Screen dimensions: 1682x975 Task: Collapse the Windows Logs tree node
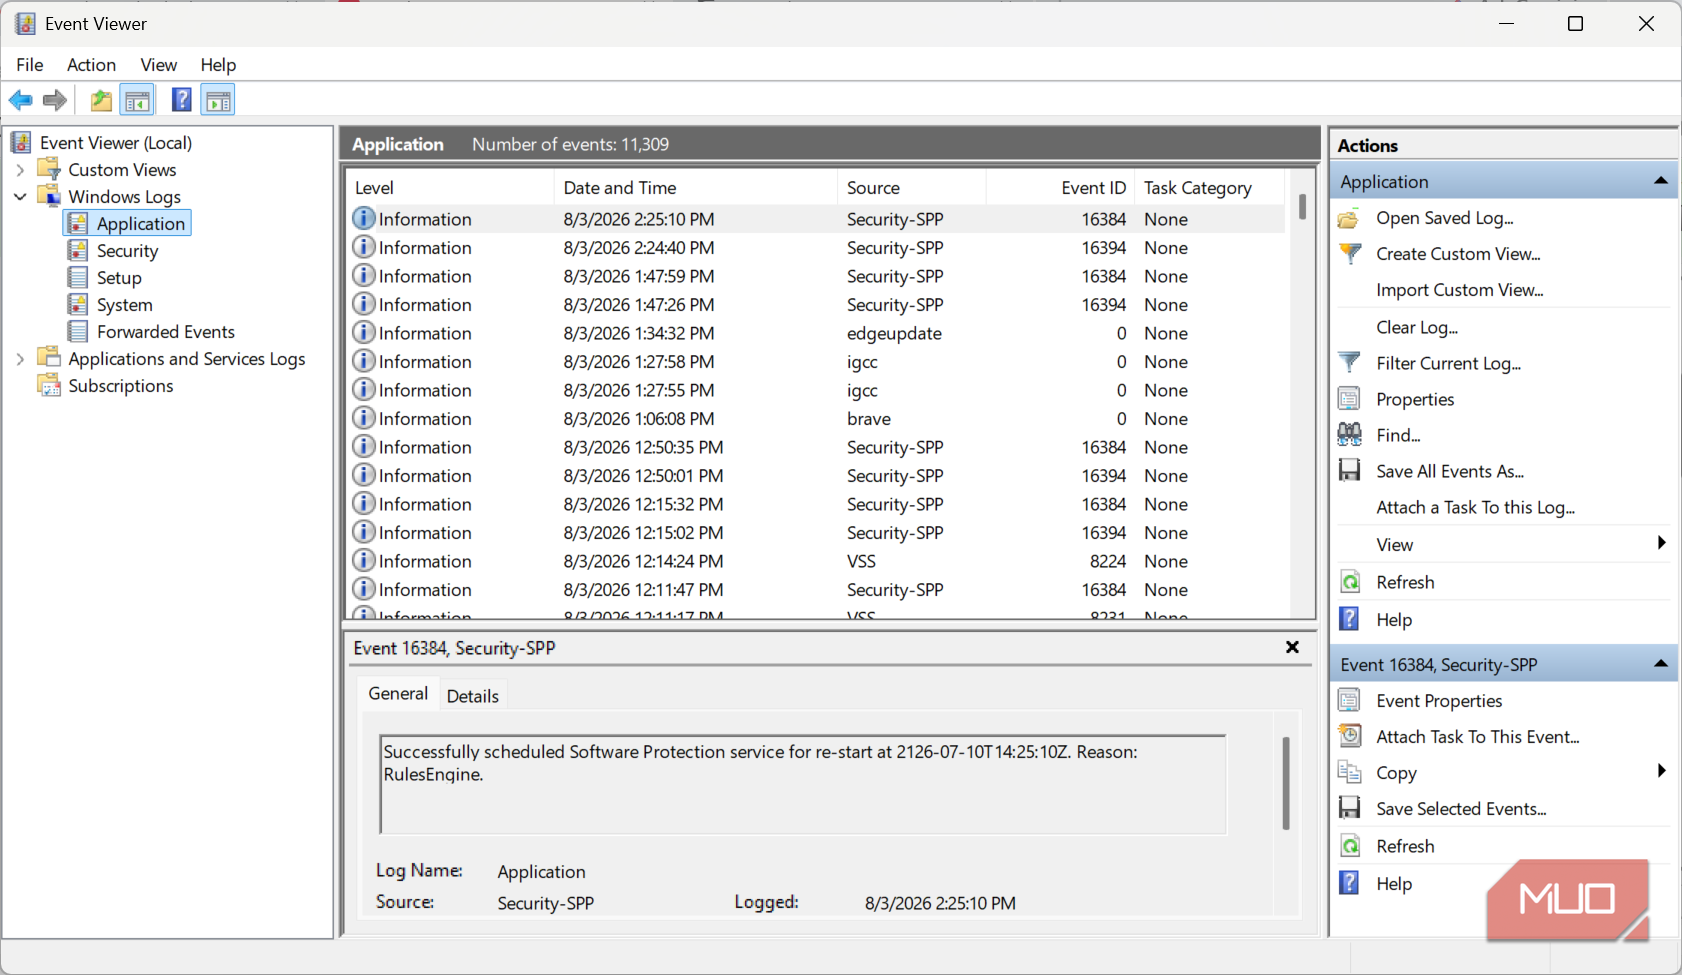point(20,197)
